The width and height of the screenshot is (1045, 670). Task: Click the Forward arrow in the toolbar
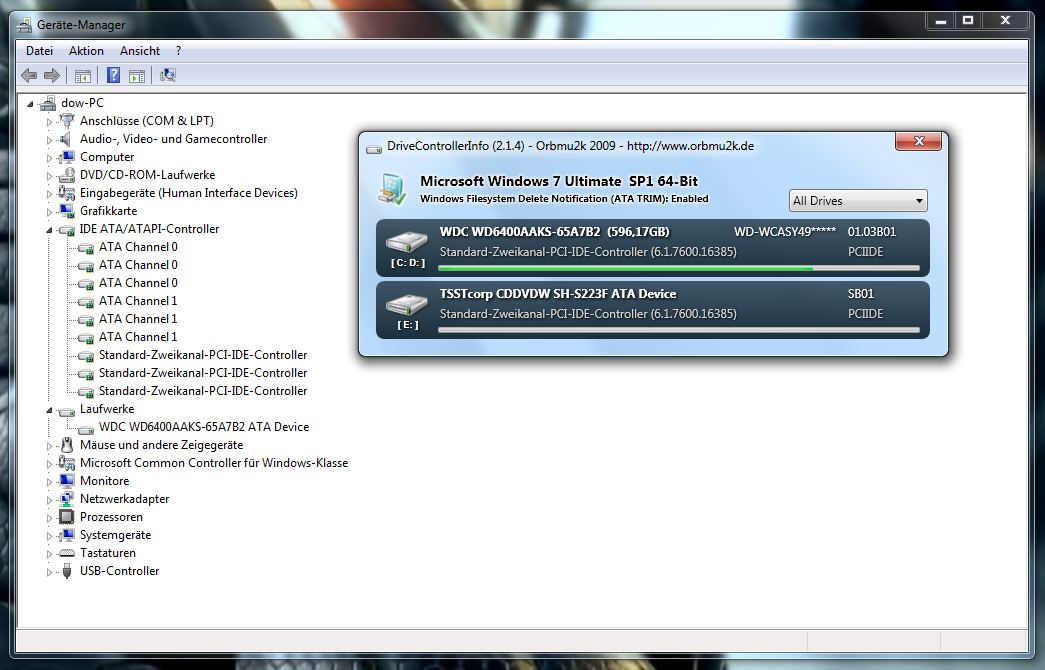(52, 75)
